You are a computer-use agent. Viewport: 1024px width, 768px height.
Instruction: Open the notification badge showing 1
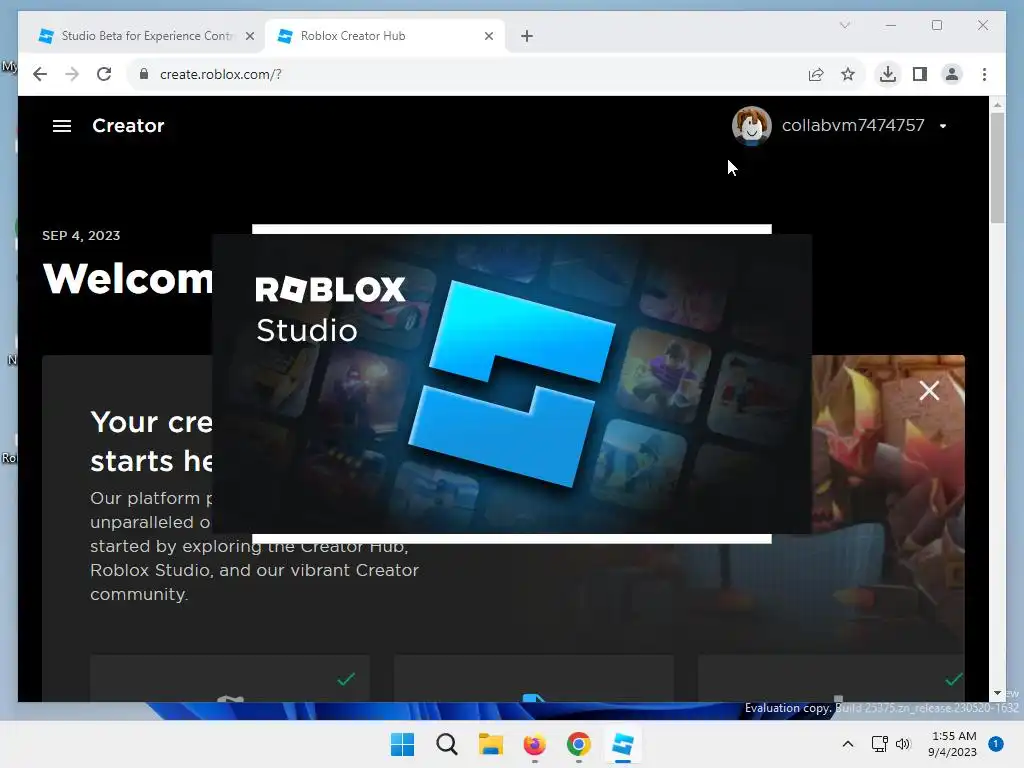(996, 744)
